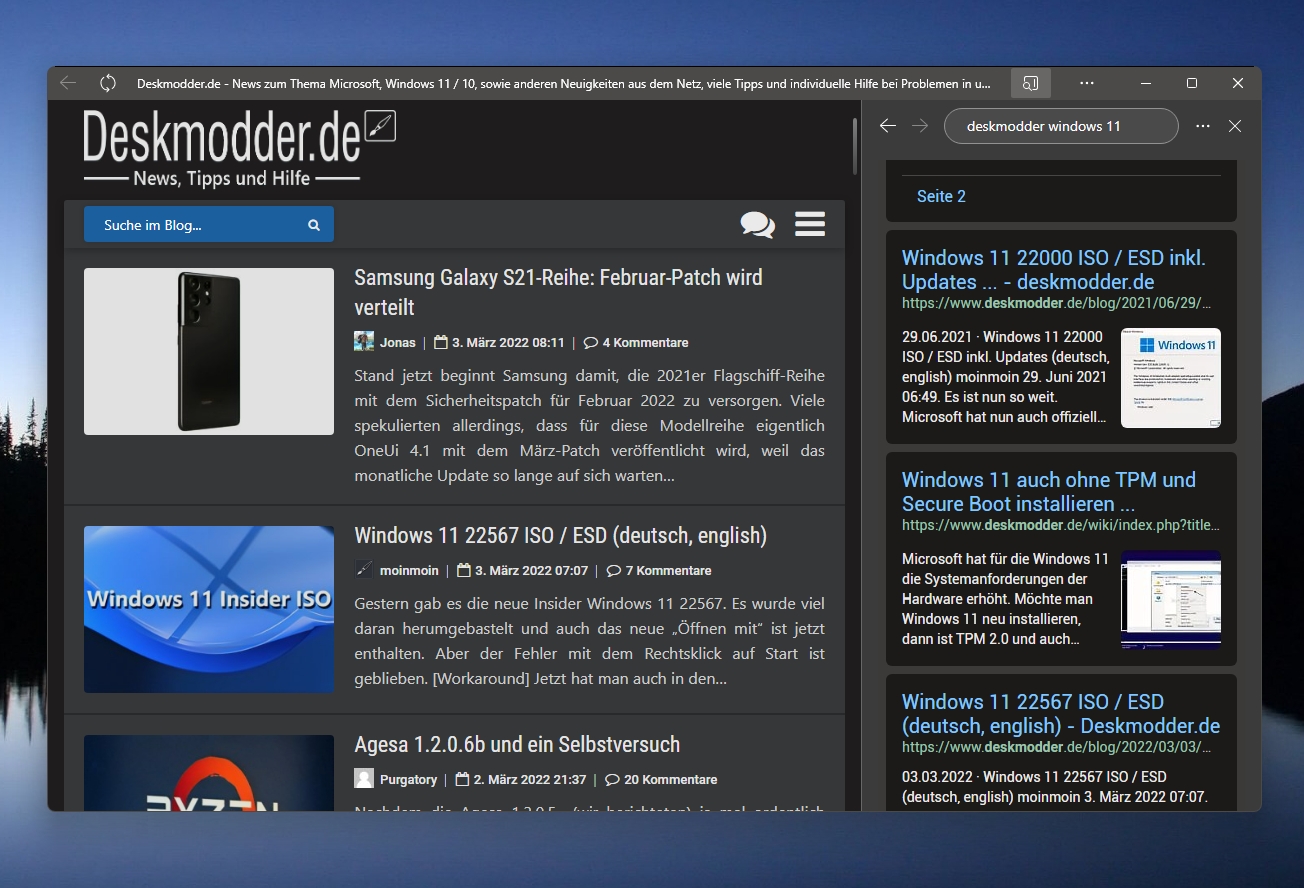Click calendar icon beside 2. März 2022 21:37
Viewport: 1304px width, 888px height.
462,779
